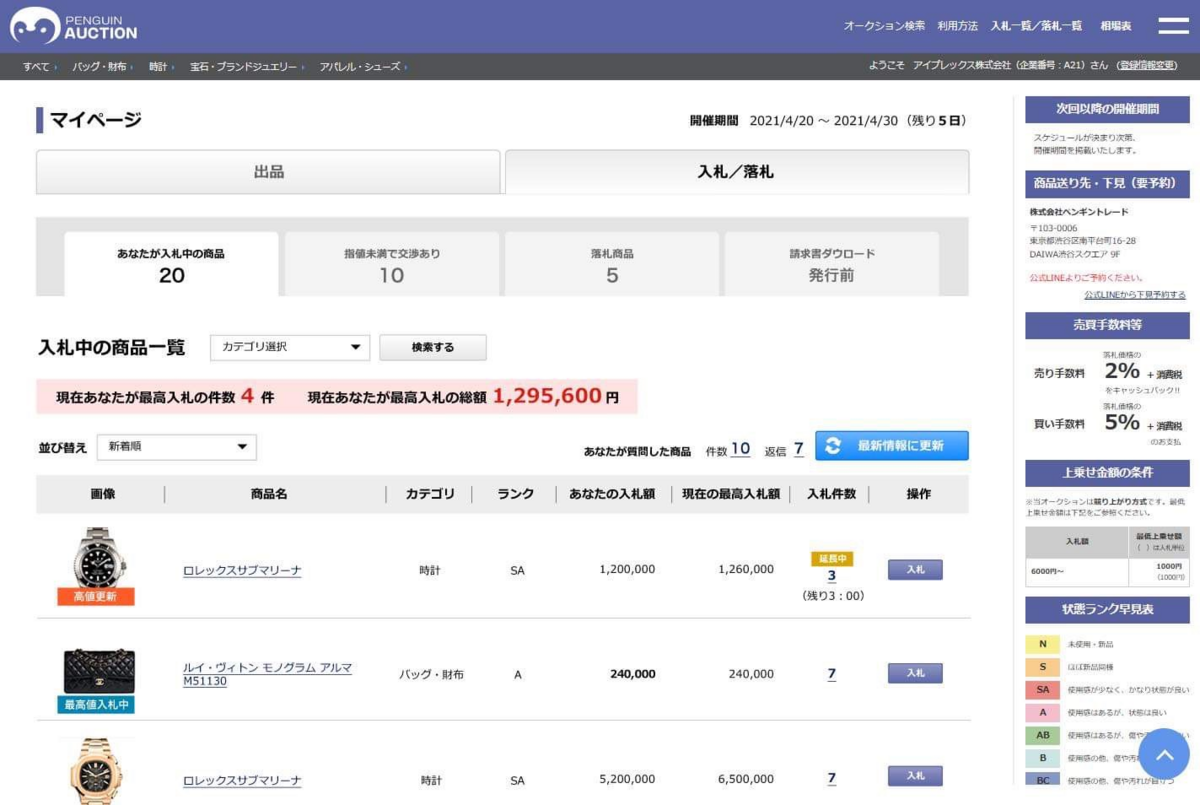Open the カテゴリ選択 dropdown

coord(290,347)
